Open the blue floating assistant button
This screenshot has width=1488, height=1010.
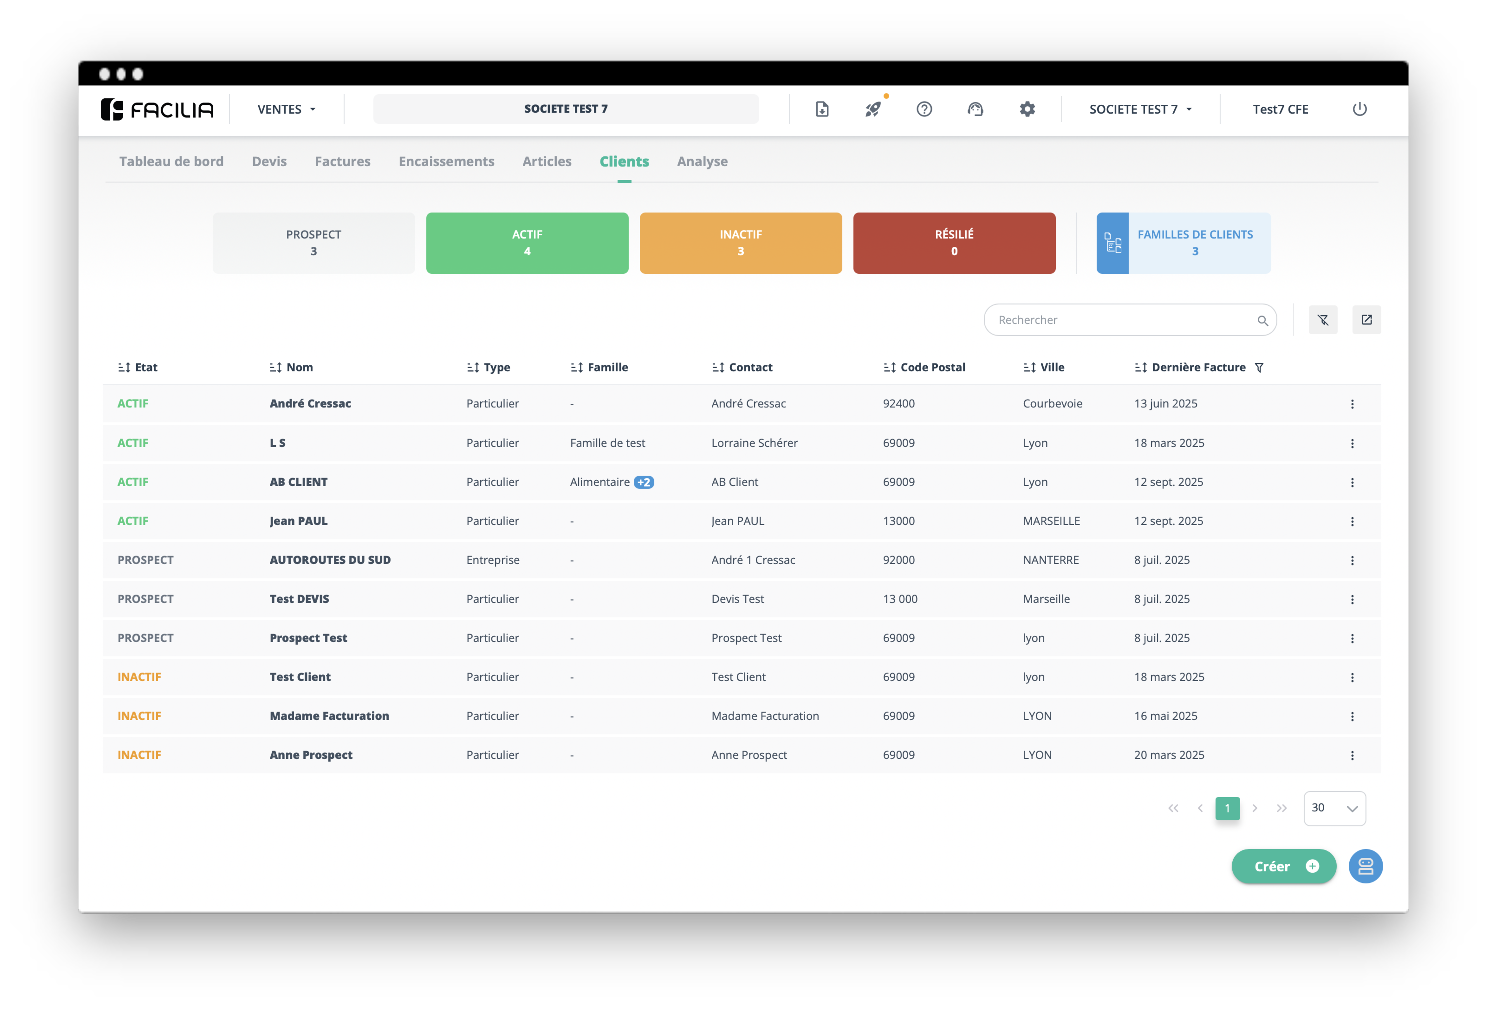click(1365, 866)
